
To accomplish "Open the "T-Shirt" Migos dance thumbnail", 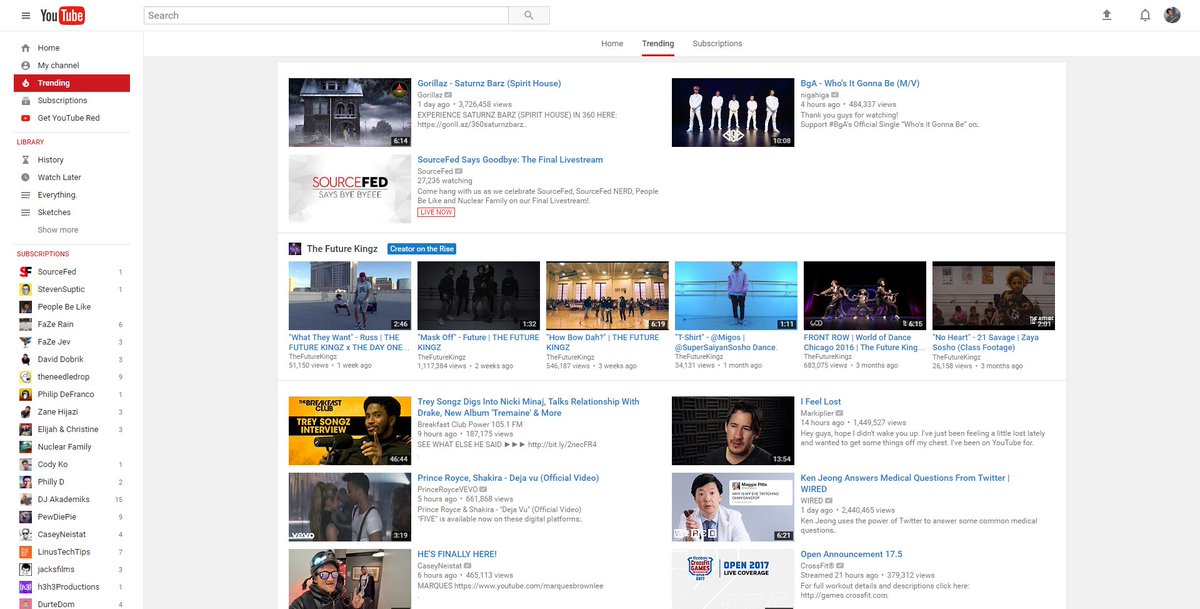I will coord(736,296).
